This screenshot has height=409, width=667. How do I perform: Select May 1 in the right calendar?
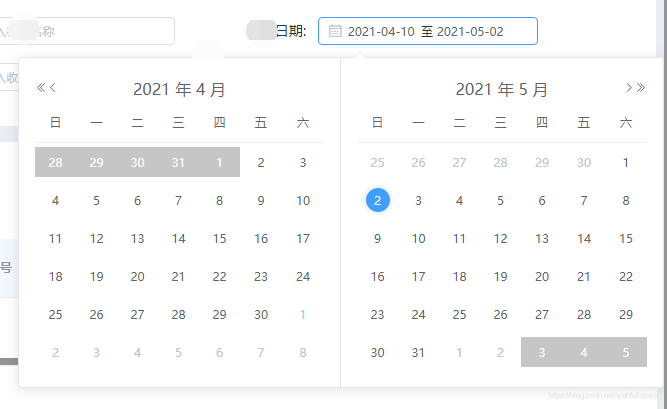pos(626,163)
